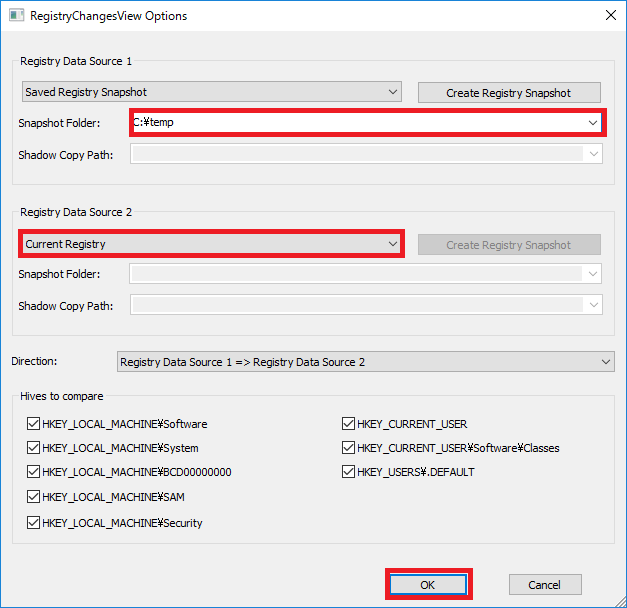Image resolution: width=627 pixels, height=608 pixels.
Task: Click Create Registry Snapshot for Source 1
Action: coord(509,92)
